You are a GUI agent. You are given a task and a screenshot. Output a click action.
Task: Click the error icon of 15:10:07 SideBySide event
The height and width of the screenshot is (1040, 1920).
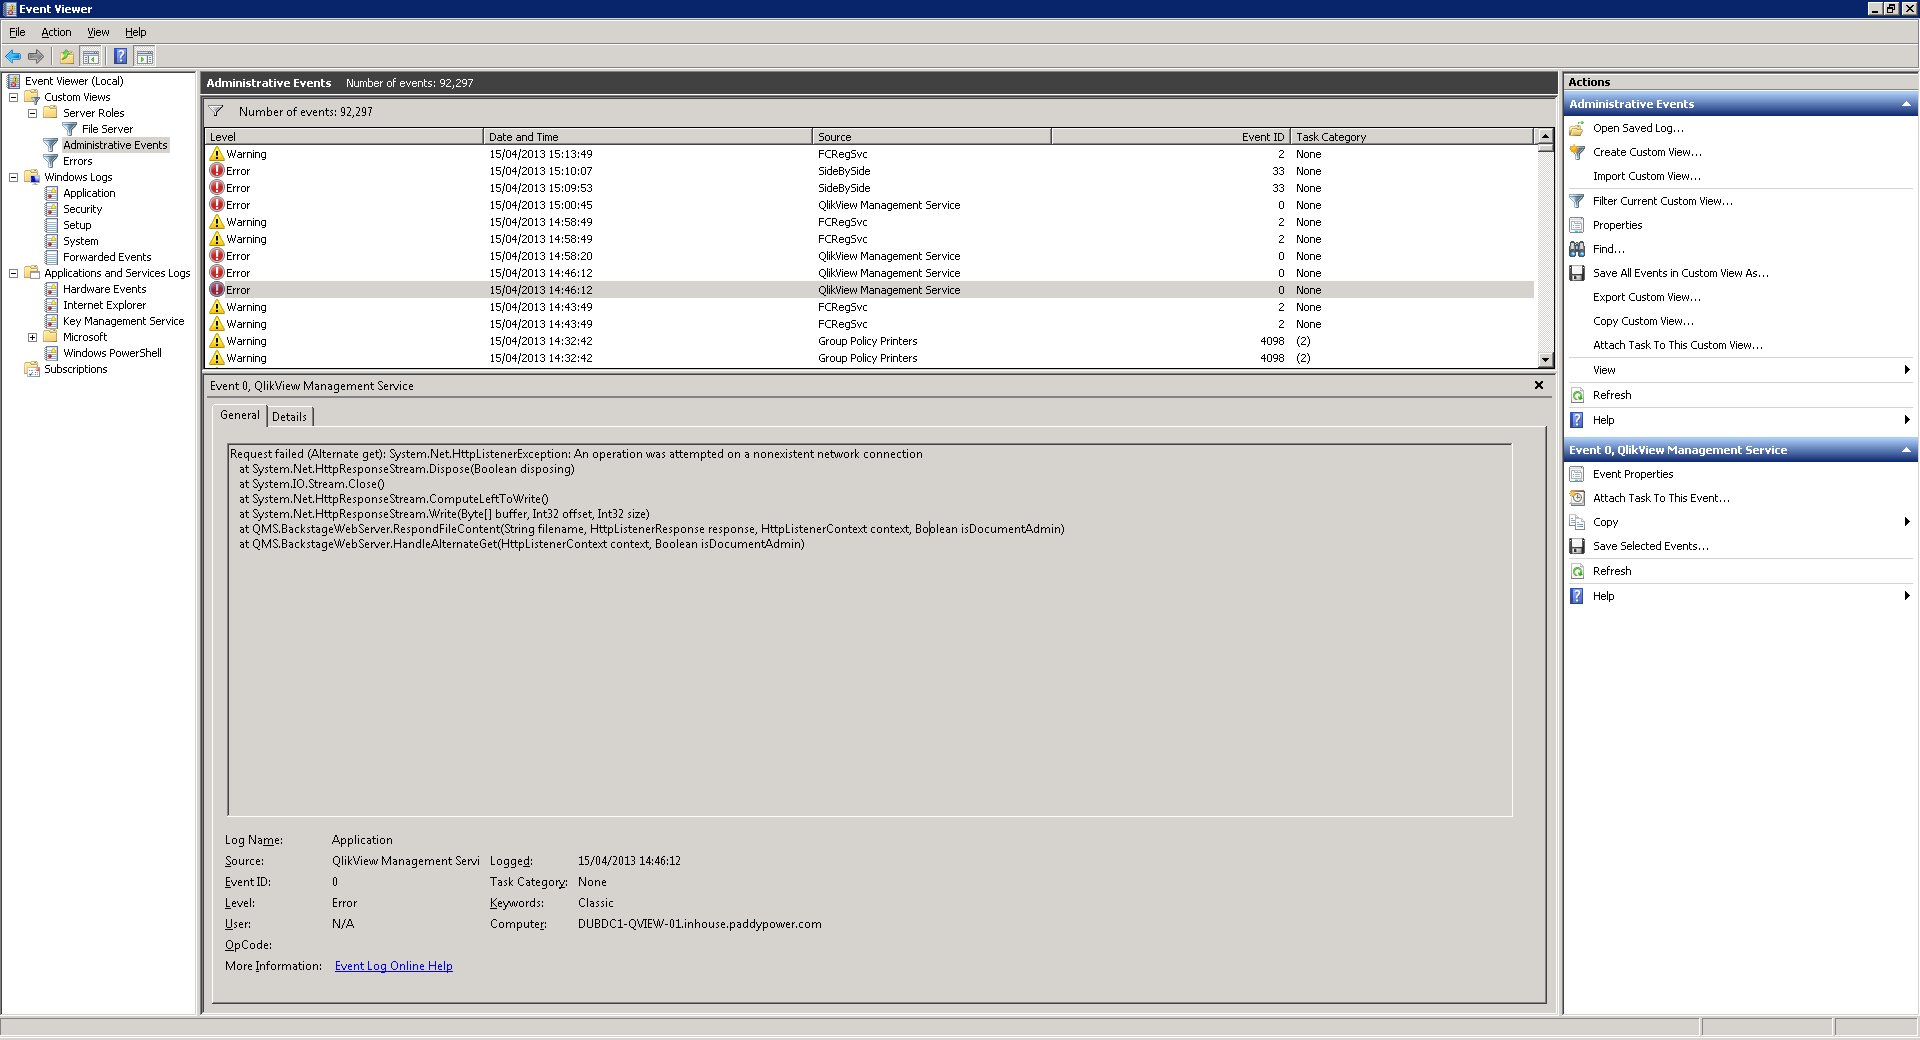click(216, 171)
